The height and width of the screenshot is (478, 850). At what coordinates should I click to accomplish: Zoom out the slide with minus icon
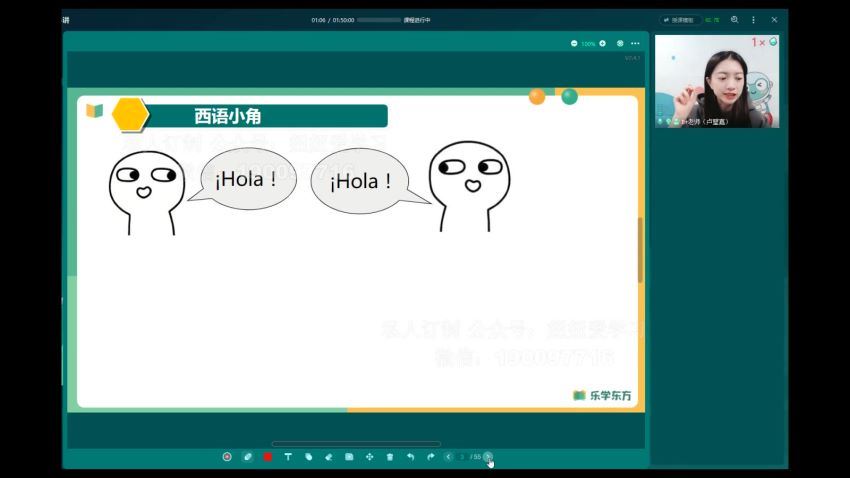(574, 43)
